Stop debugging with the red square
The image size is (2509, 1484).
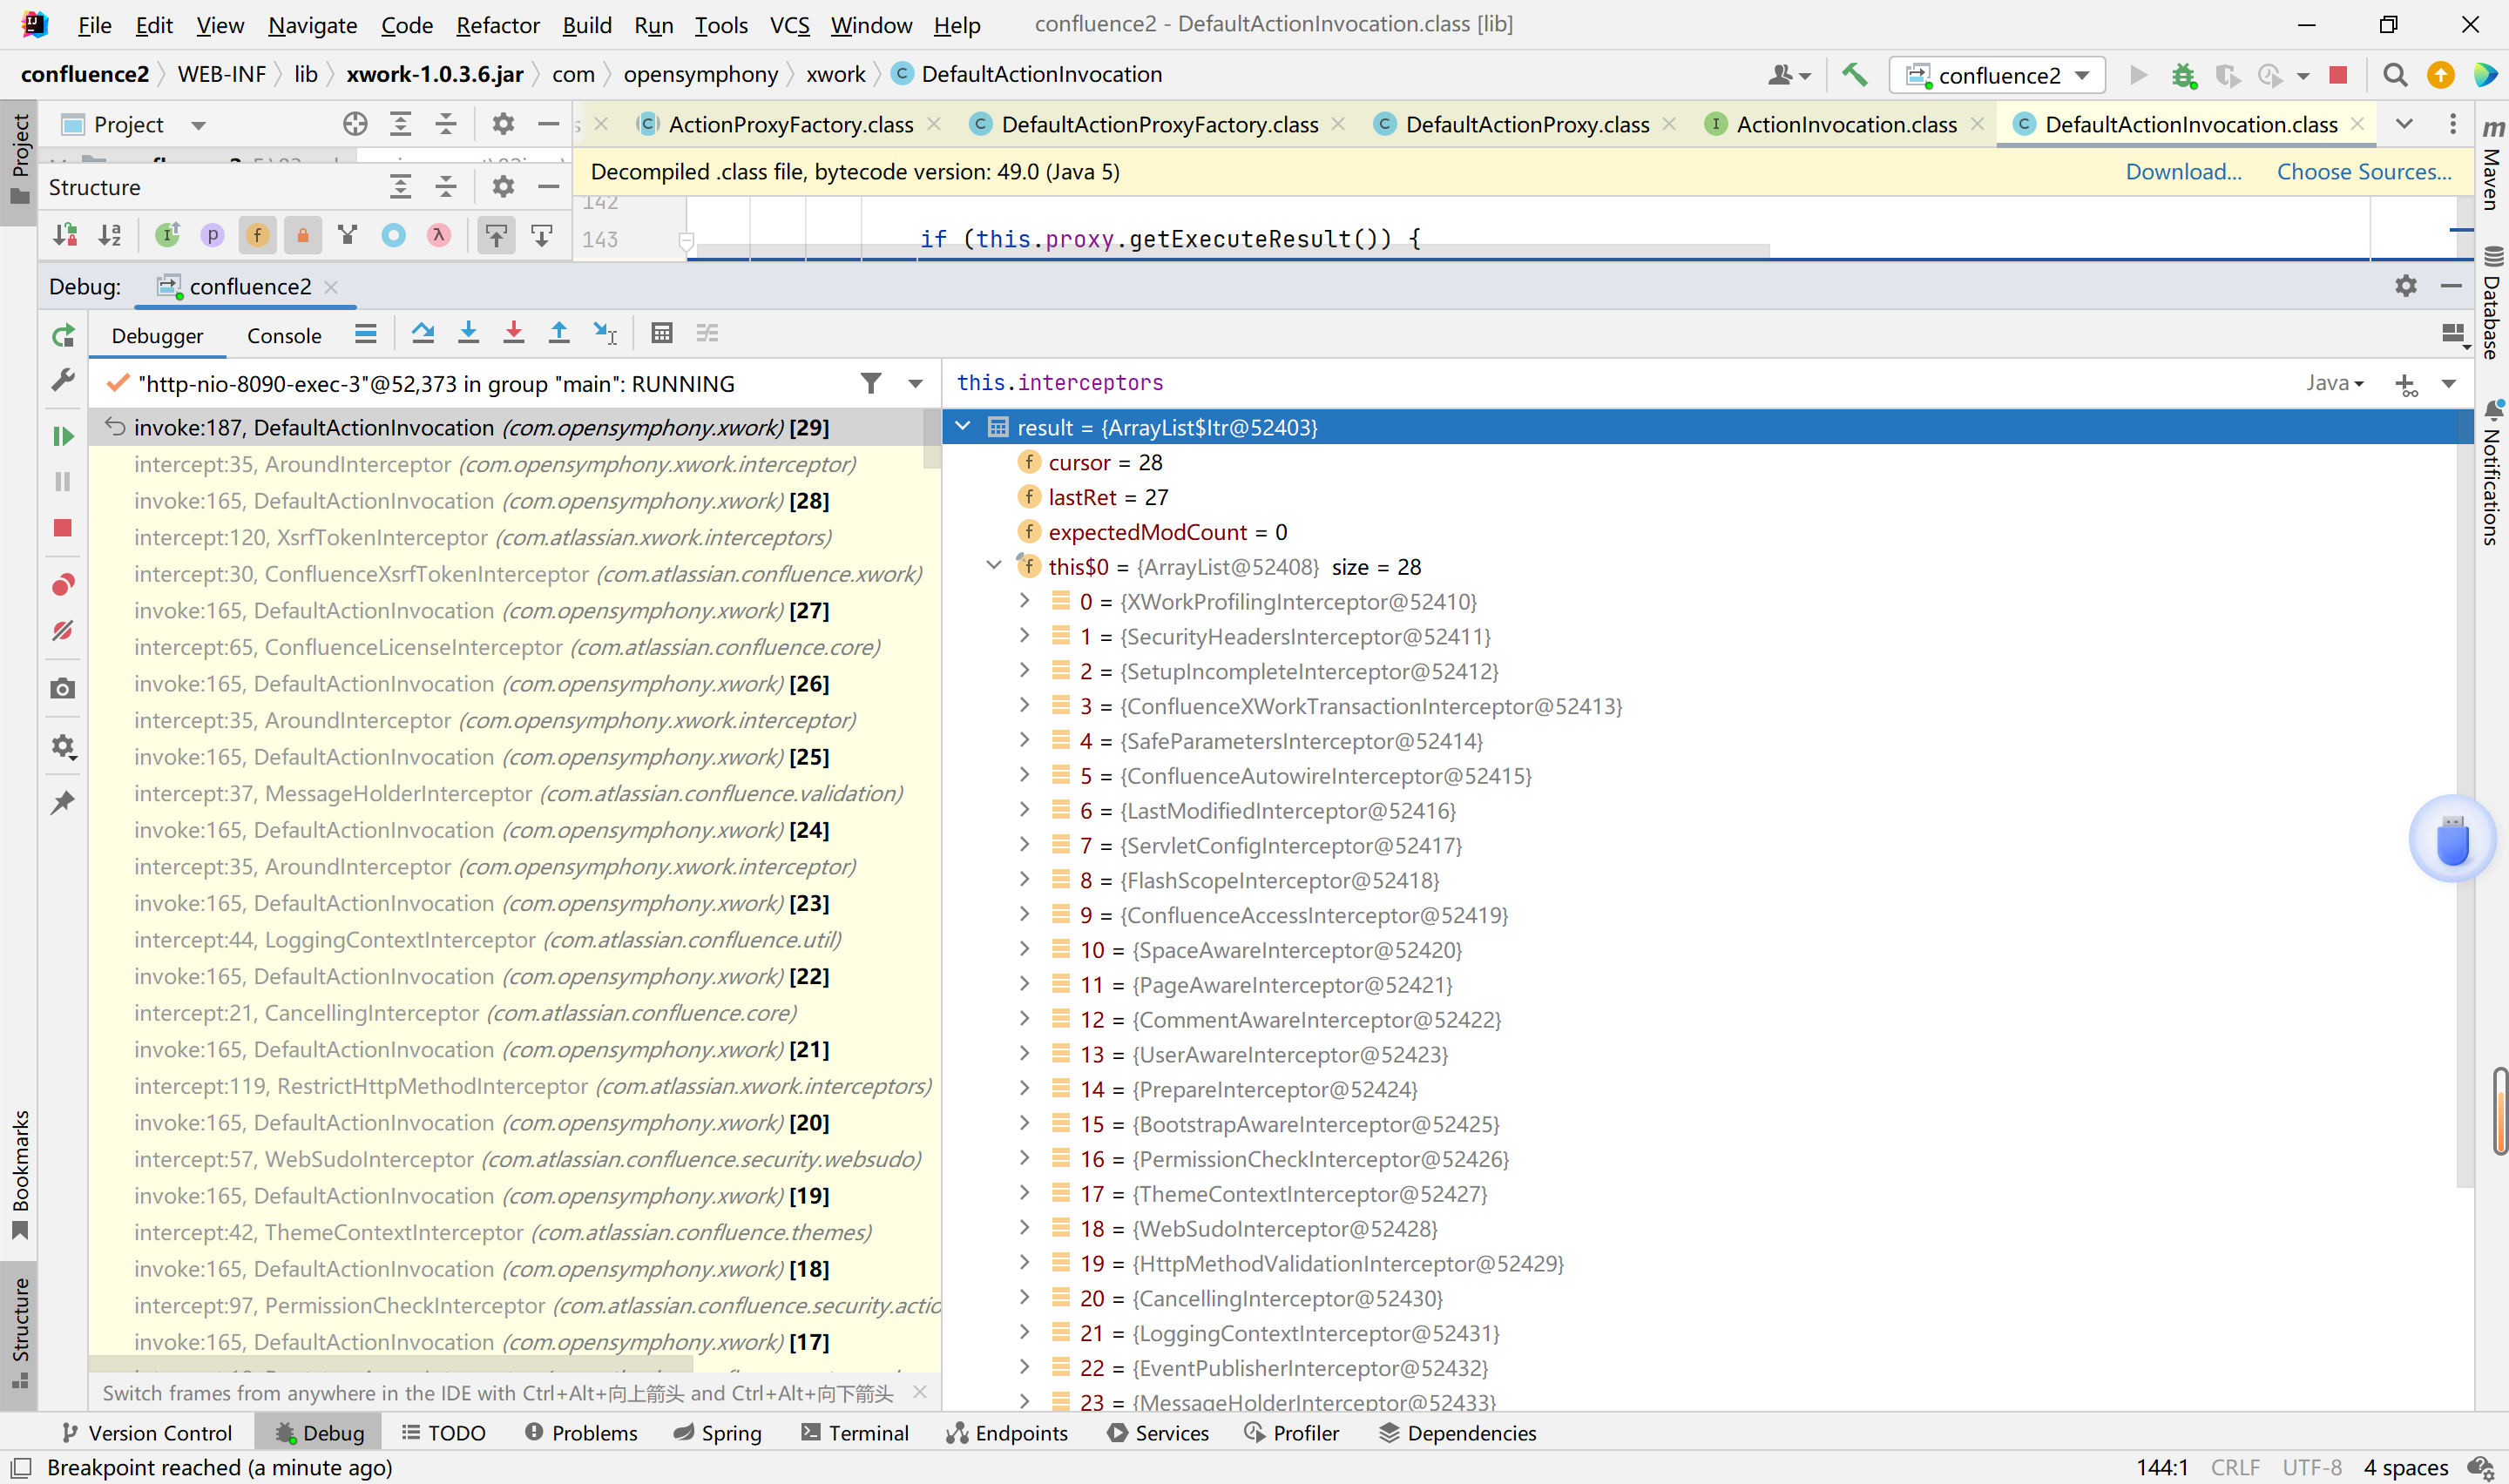63,528
